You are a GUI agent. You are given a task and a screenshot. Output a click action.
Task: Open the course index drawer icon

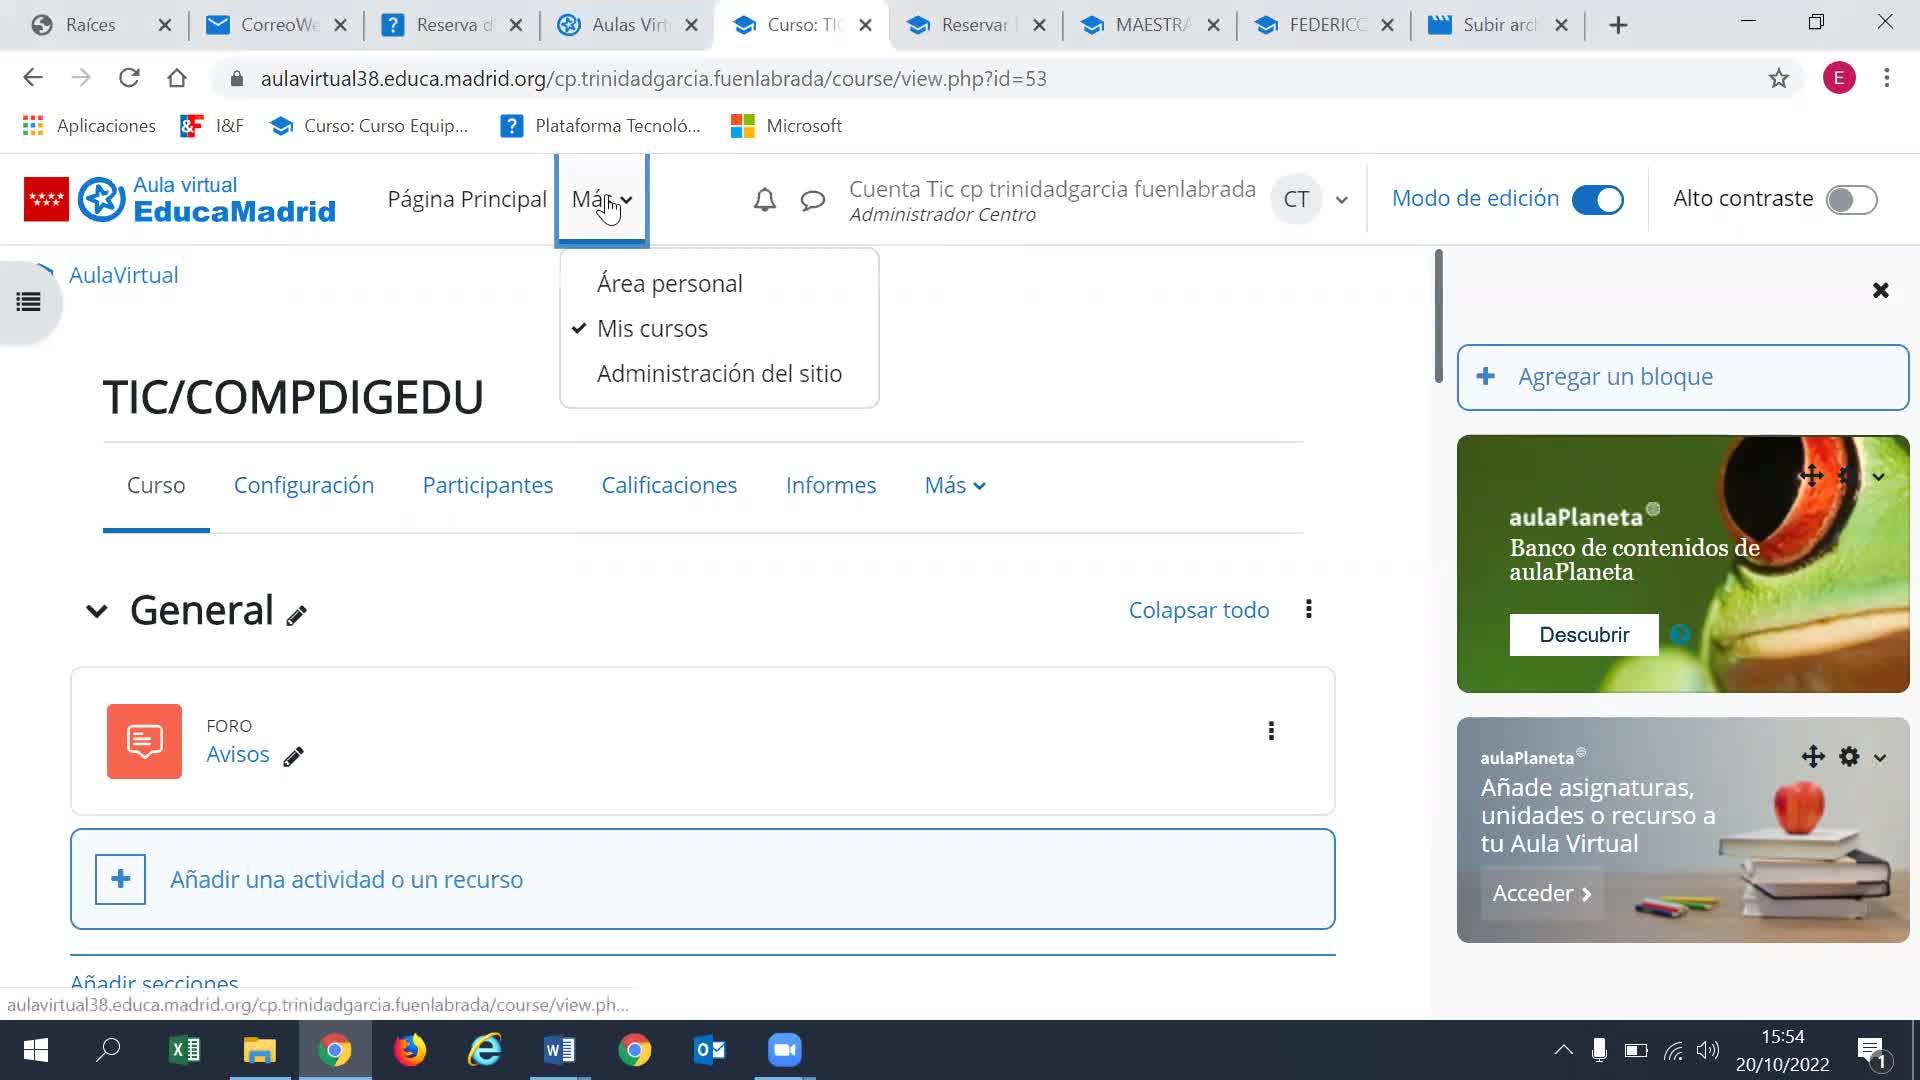(28, 301)
